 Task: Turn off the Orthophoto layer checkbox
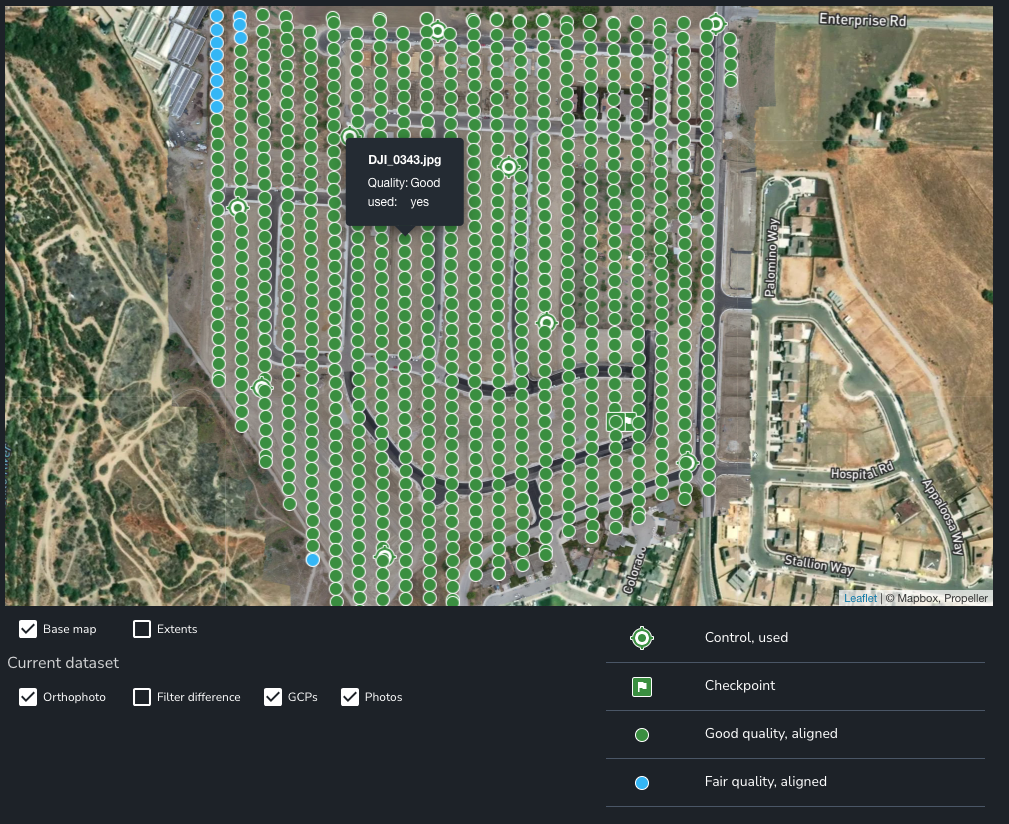tap(28, 697)
